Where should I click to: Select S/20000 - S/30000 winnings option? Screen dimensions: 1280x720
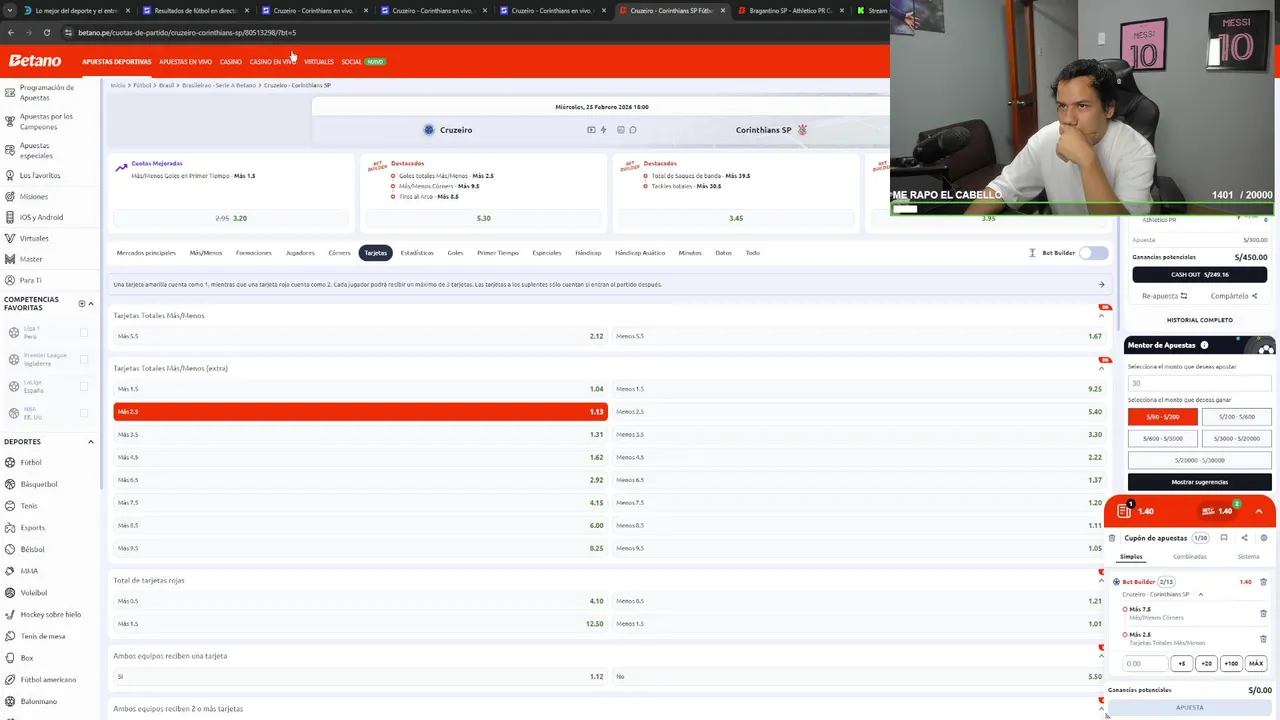(1199, 460)
